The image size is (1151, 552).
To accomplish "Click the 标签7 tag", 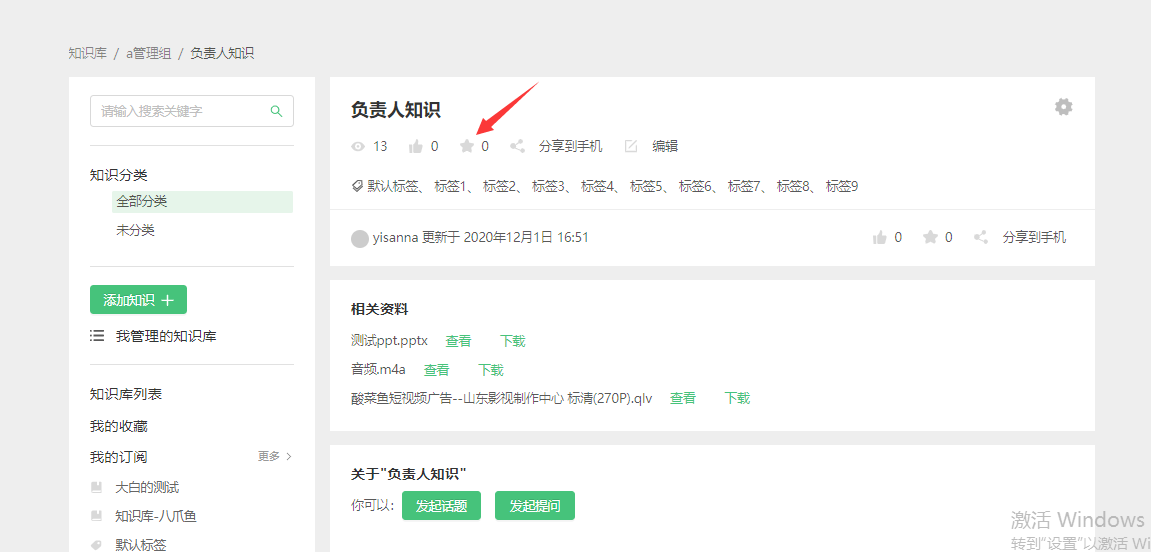I will pos(744,186).
